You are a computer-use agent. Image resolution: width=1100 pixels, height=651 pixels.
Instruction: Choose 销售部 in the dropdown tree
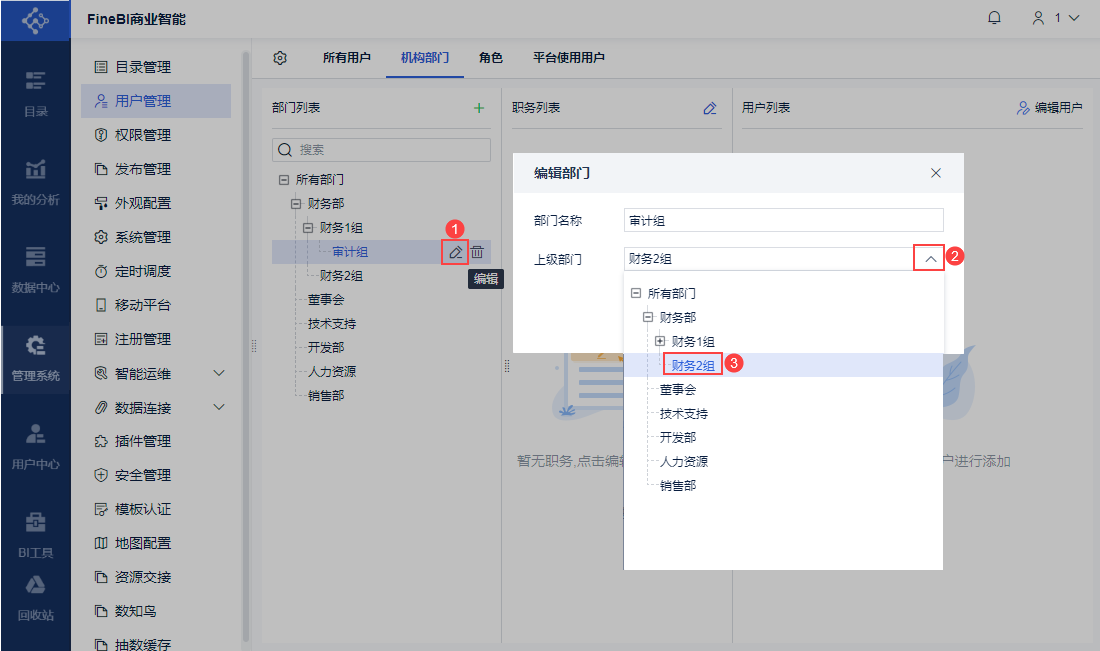click(678, 485)
